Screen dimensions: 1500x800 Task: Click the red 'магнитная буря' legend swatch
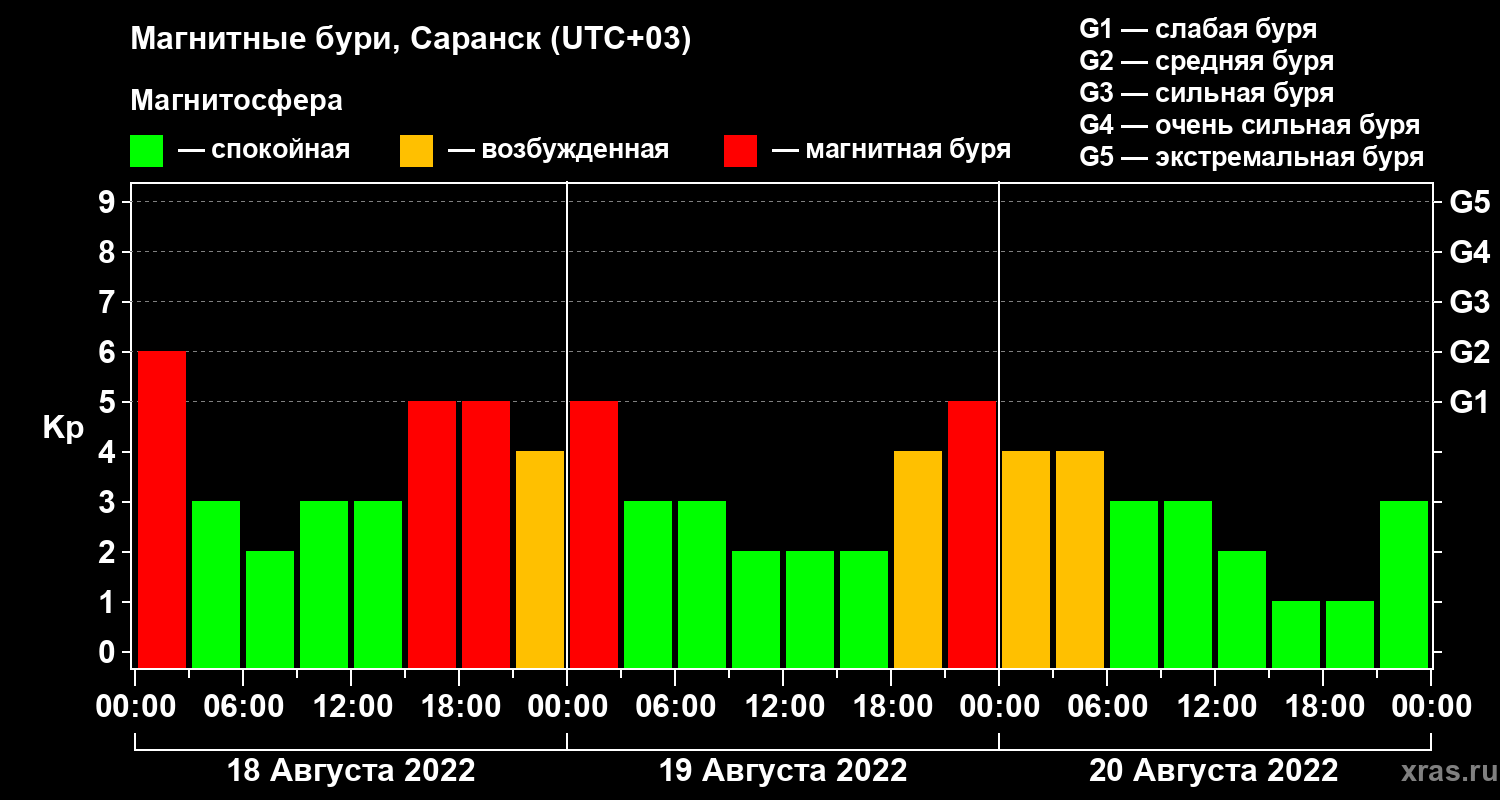click(740, 151)
